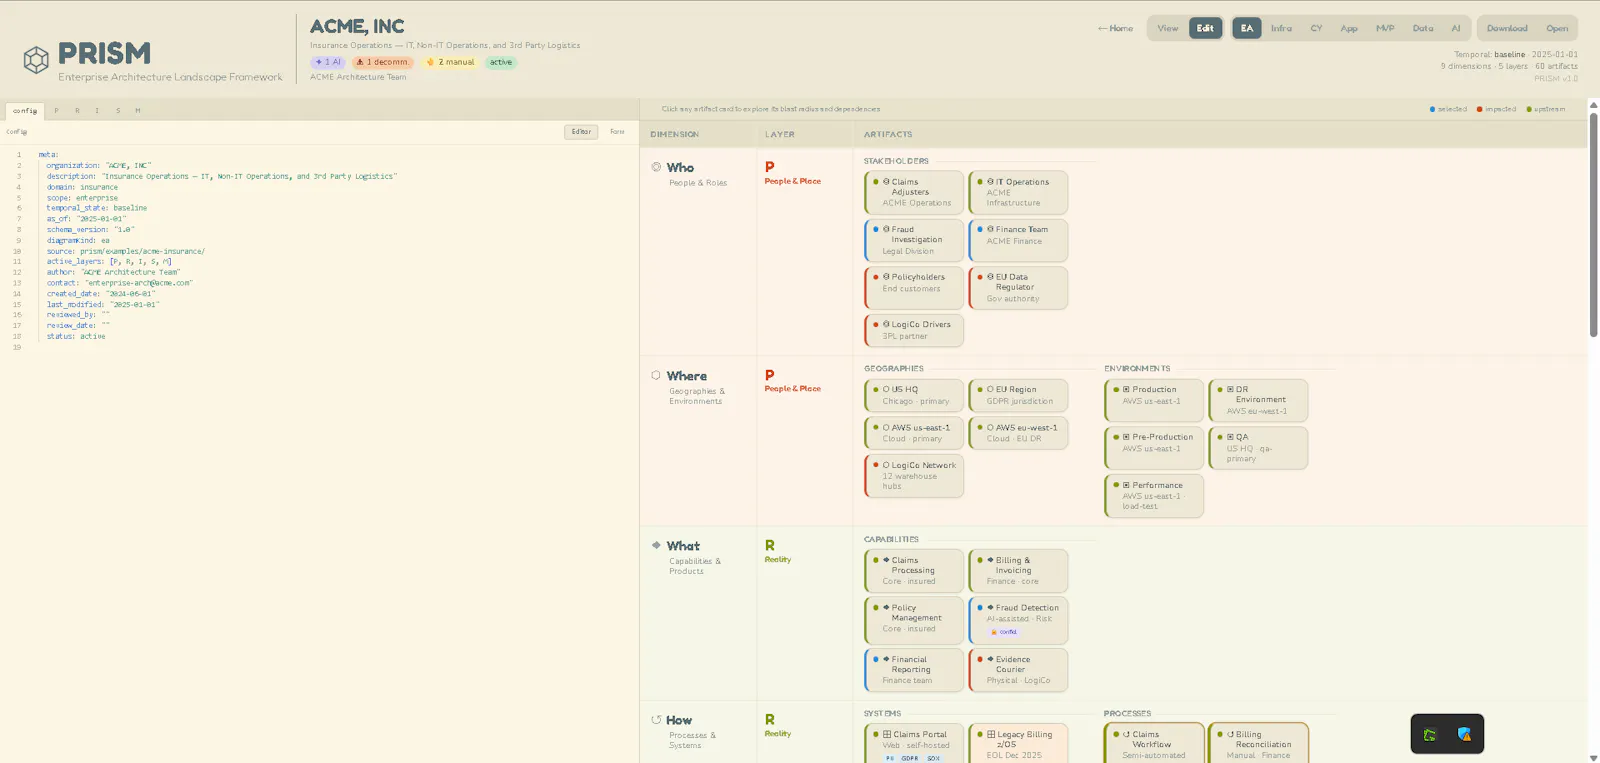This screenshot has height=763, width=1600.
Task: Click the smiley icon on Claims Adjusters card
Action: [x=886, y=182]
